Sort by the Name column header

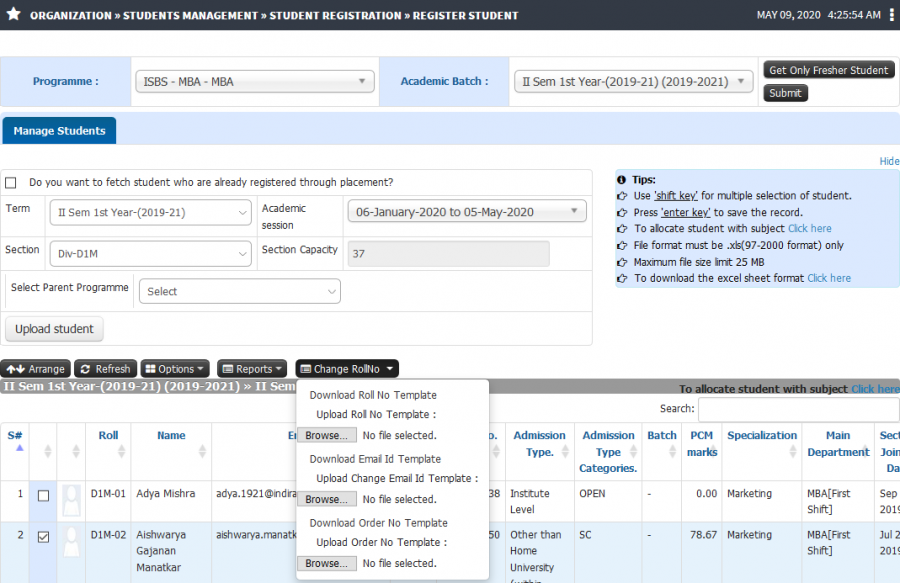tap(171, 436)
